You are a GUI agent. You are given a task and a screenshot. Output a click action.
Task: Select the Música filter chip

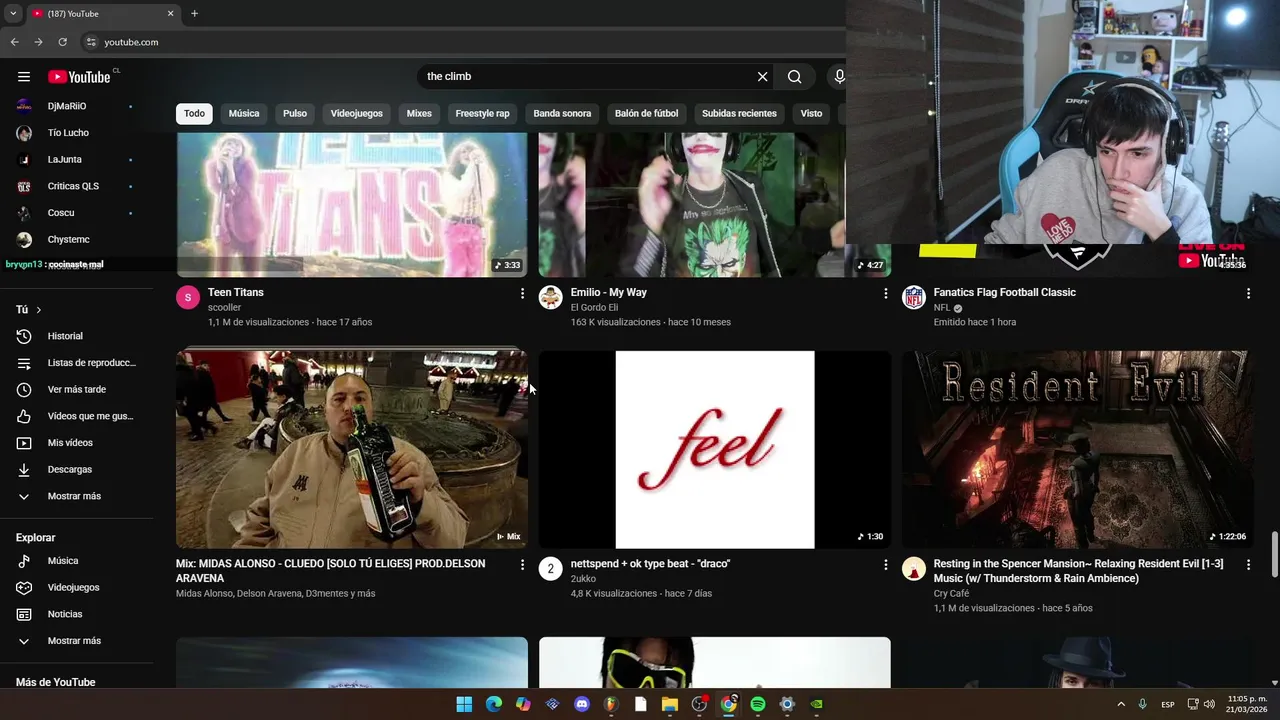click(x=244, y=113)
